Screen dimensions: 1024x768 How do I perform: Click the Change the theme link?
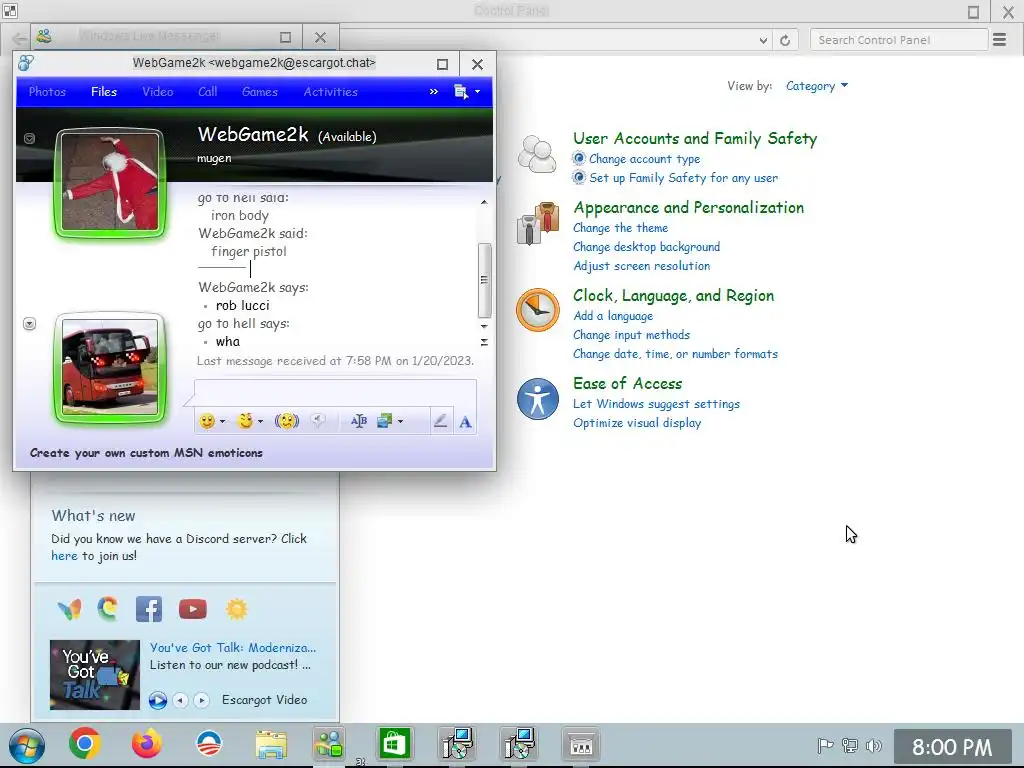point(620,228)
